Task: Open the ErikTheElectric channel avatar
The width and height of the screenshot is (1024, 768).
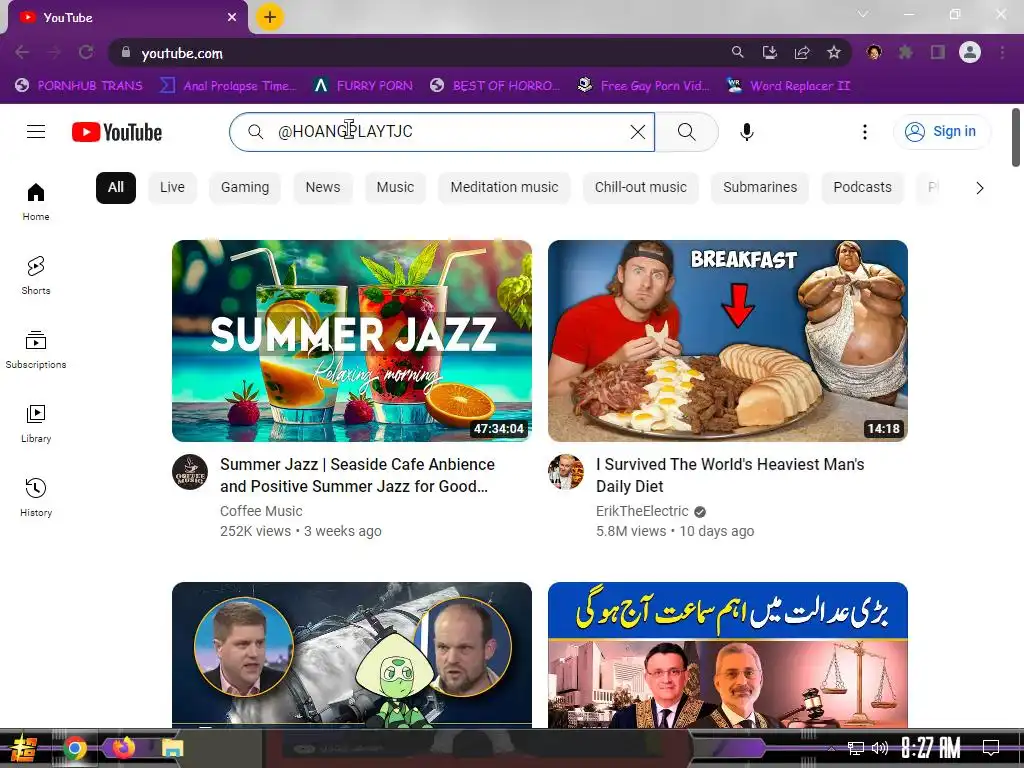Action: pyautogui.click(x=566, y=472)
